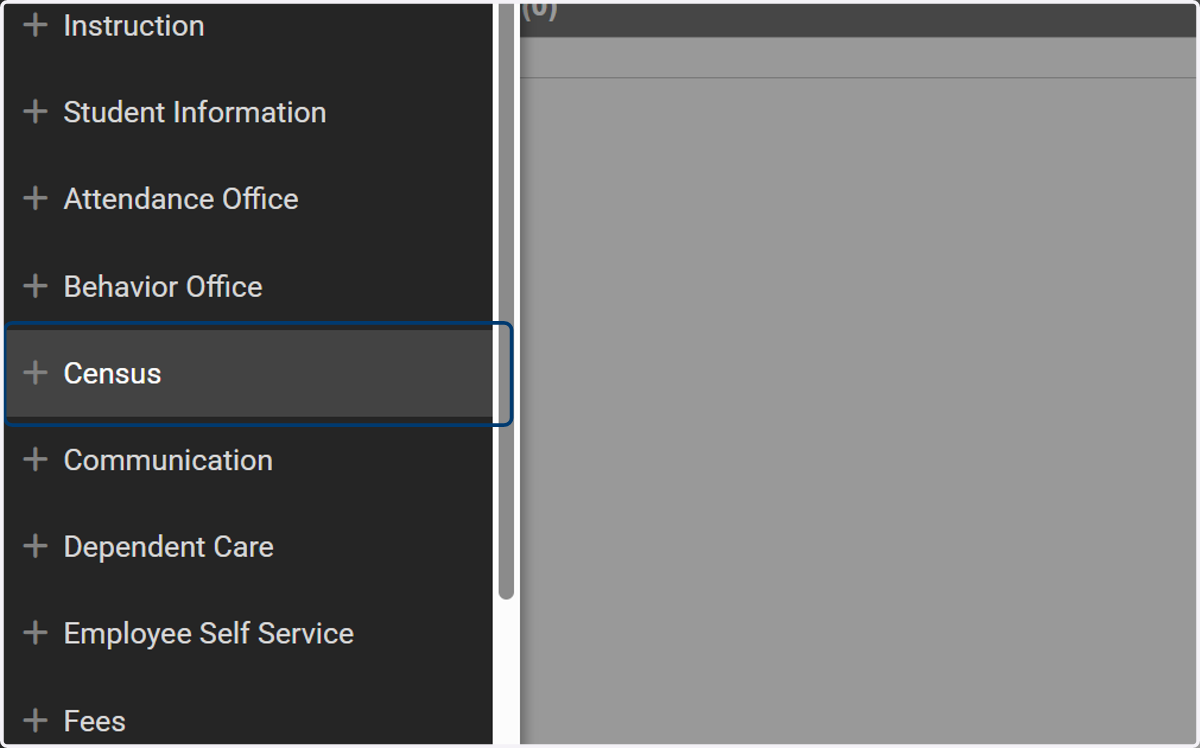Expand the Instruction plus icon

tap(35, 25)
